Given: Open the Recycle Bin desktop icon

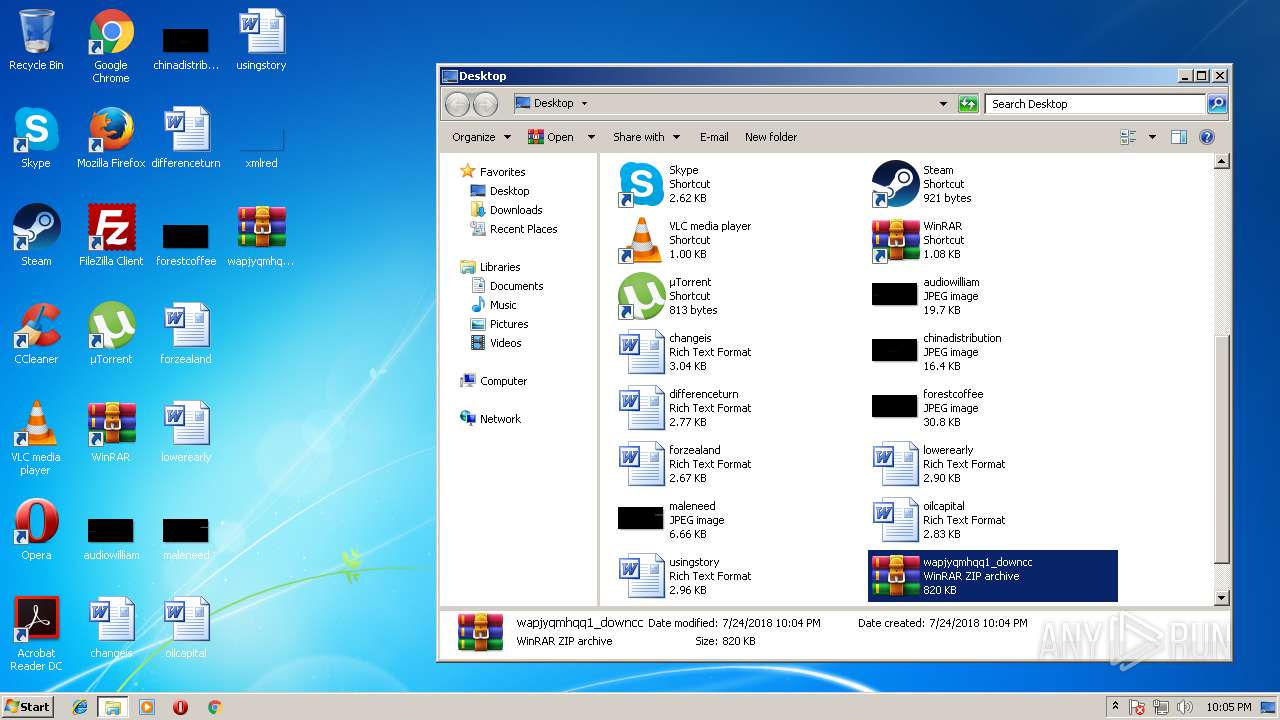Looking at the screenshot, I should click(x=36, y=41).
